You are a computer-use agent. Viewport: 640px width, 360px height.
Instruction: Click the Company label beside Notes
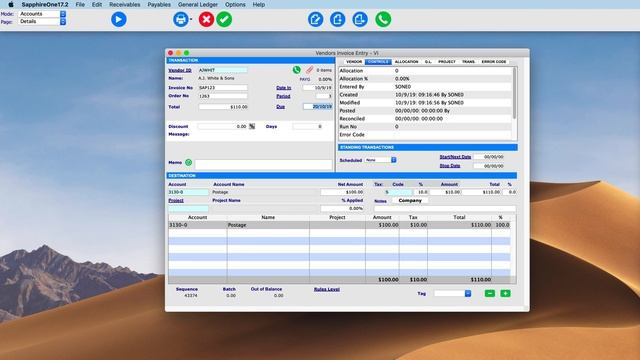point(410,200)
